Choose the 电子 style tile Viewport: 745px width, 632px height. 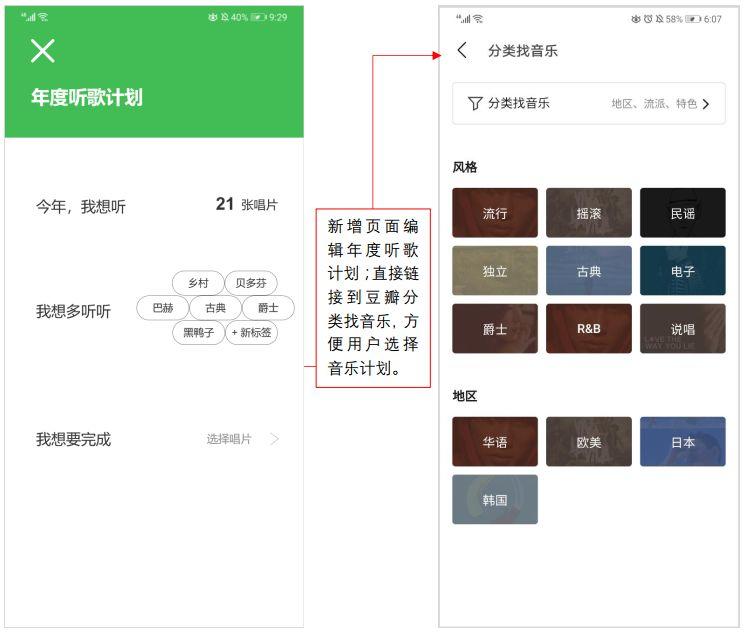(682, 270)
